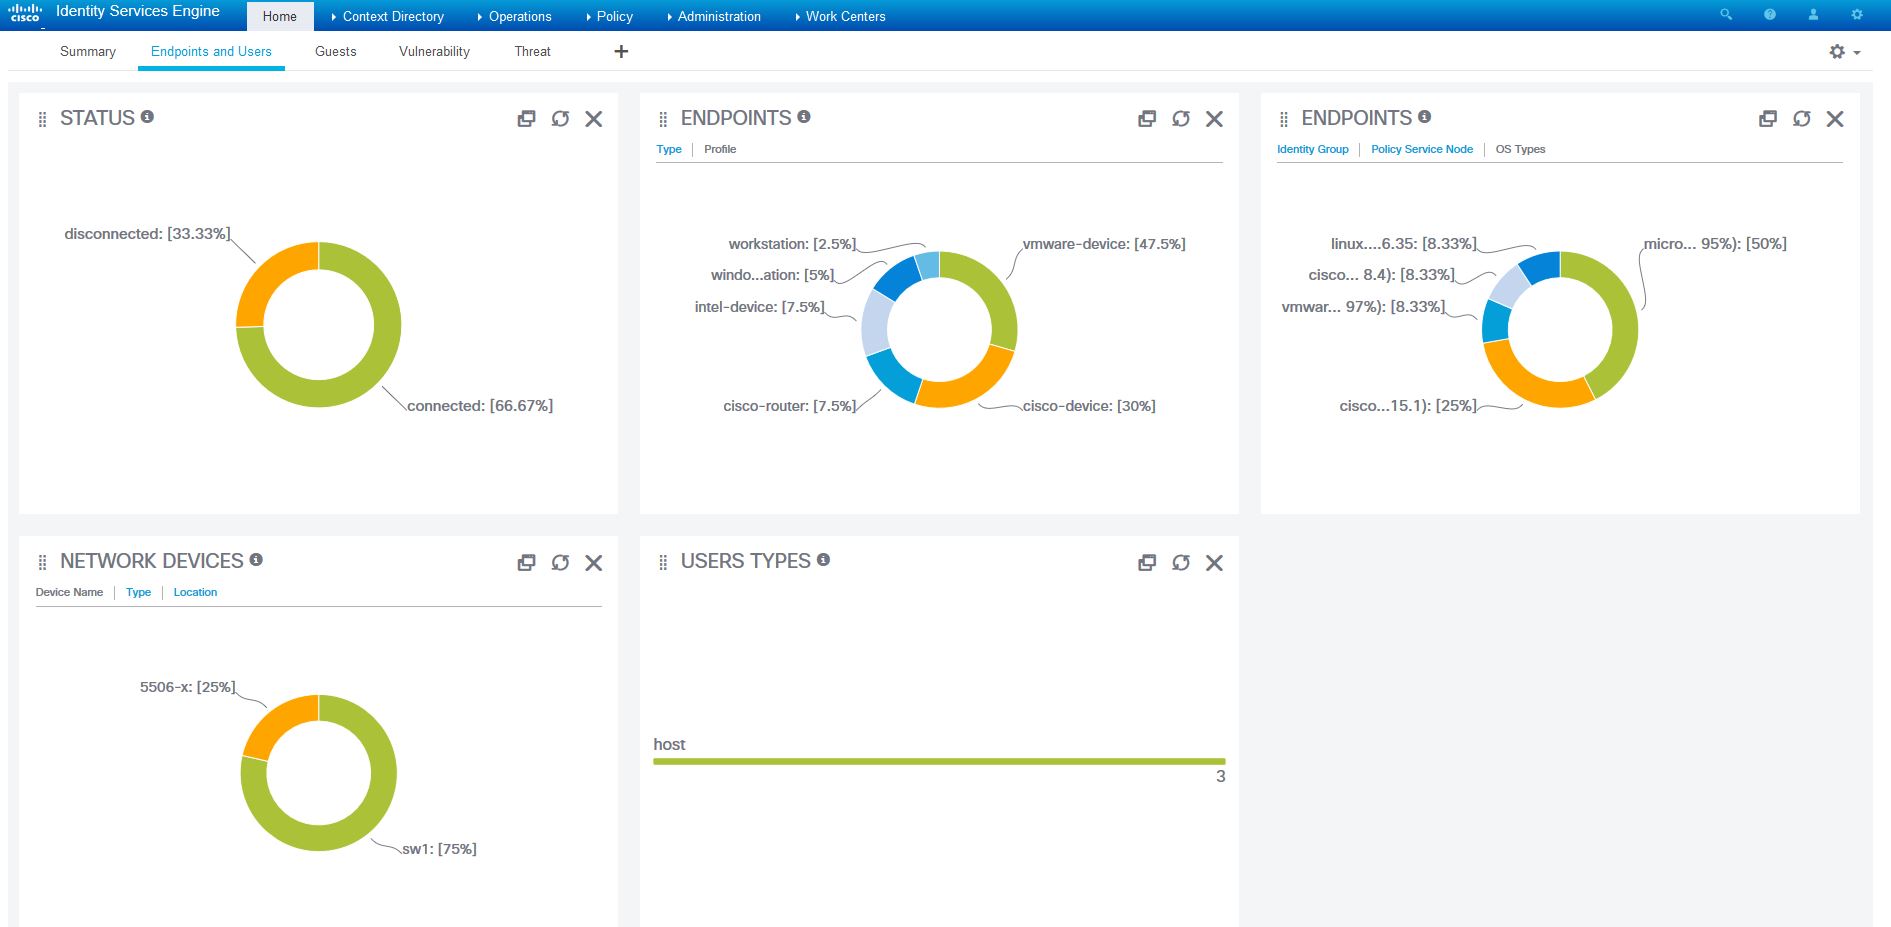Click the 'connected: [66.67%]' label
Image resolution: width=1891 pixels, height=927 pixels.
tap(480, 406)
